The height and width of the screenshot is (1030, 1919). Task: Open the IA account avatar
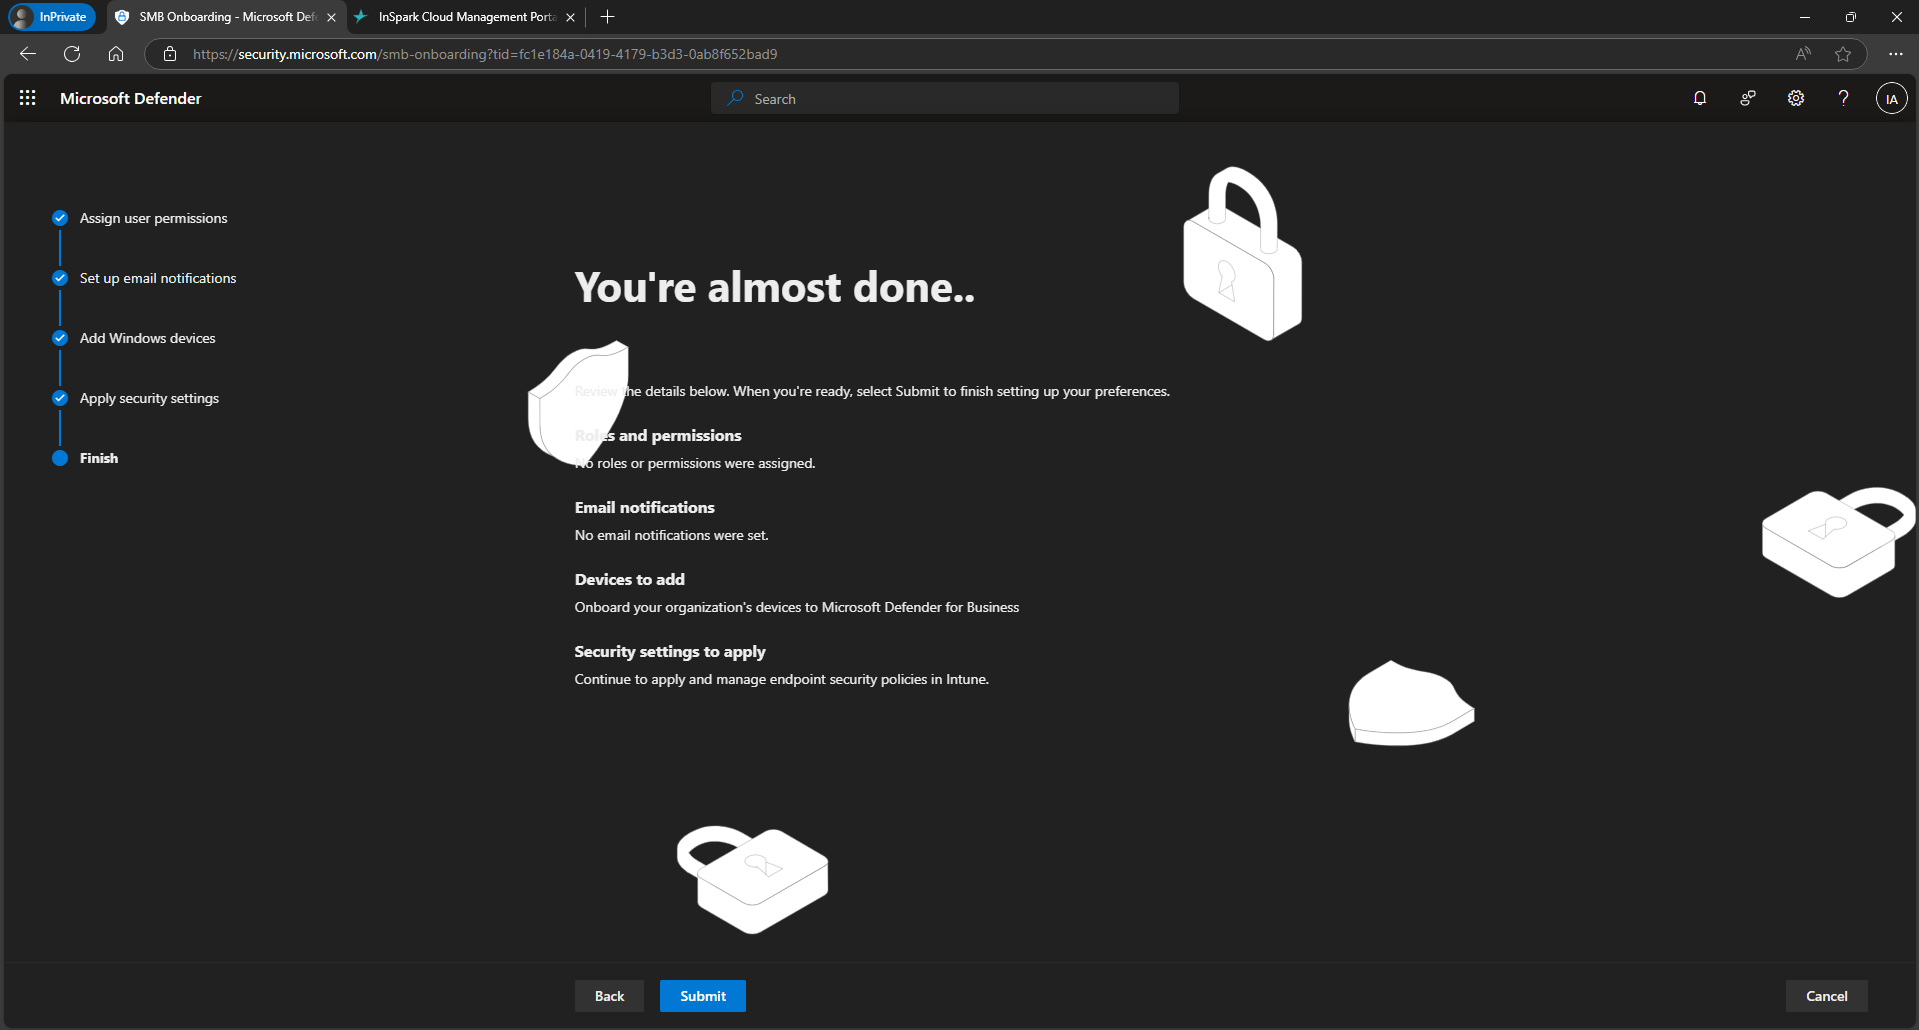click(1891, 98)
